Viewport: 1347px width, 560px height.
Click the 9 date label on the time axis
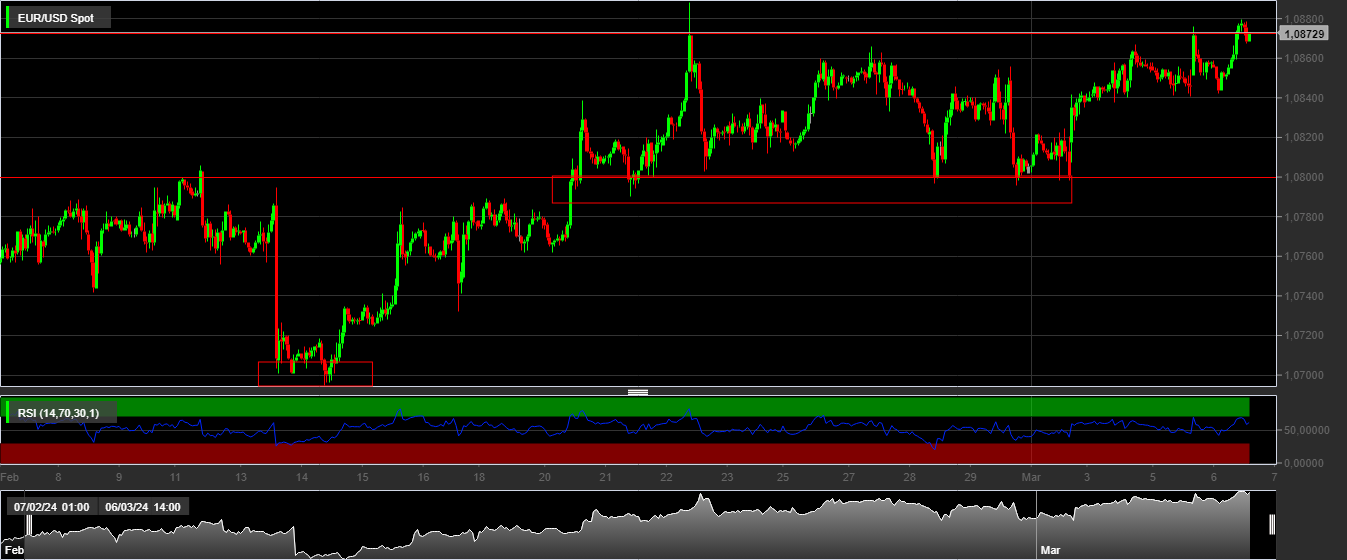point(119,477)
